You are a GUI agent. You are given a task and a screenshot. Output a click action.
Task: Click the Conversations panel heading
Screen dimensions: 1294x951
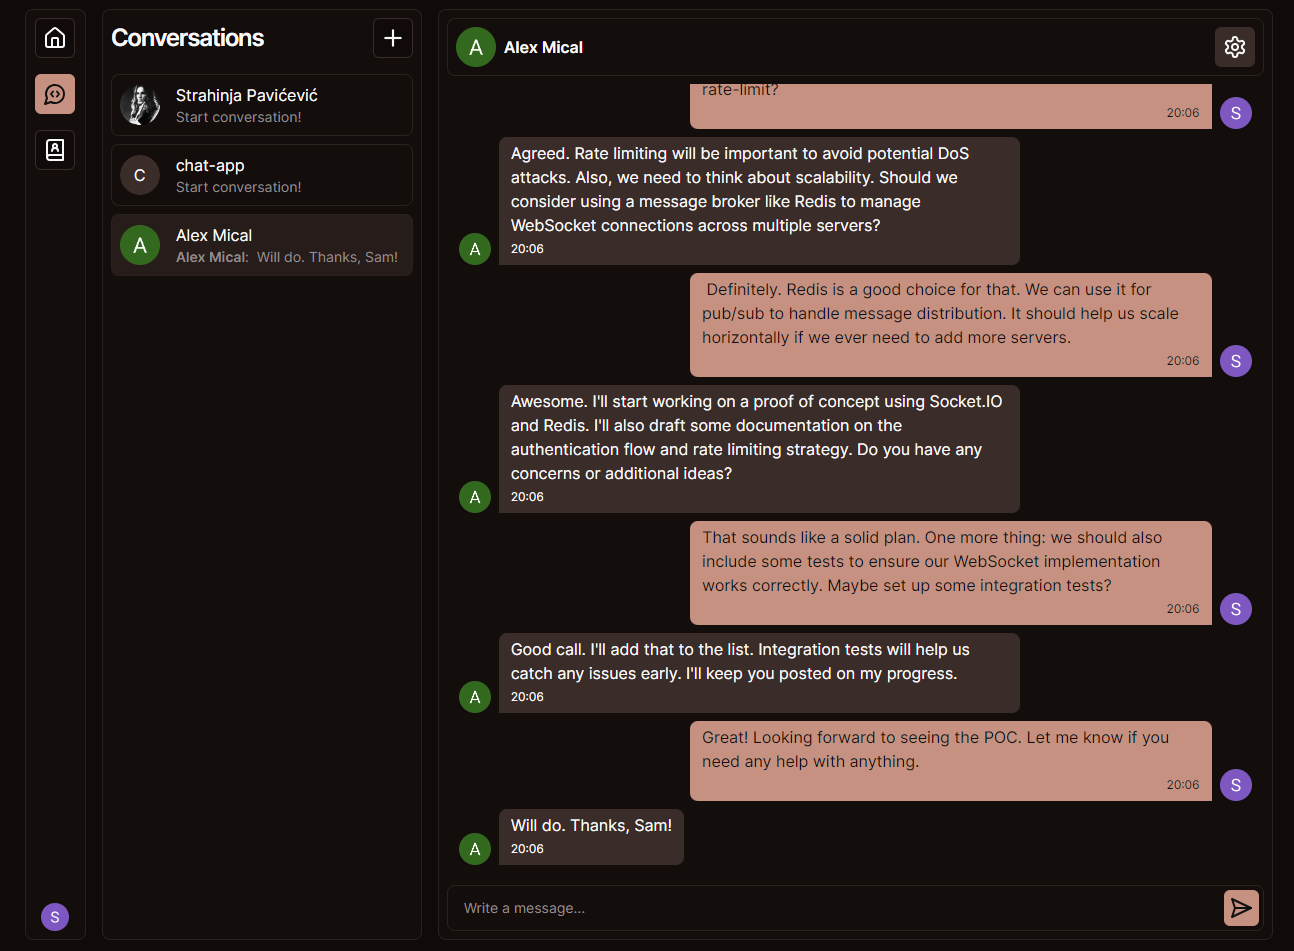tap(188, 38)
